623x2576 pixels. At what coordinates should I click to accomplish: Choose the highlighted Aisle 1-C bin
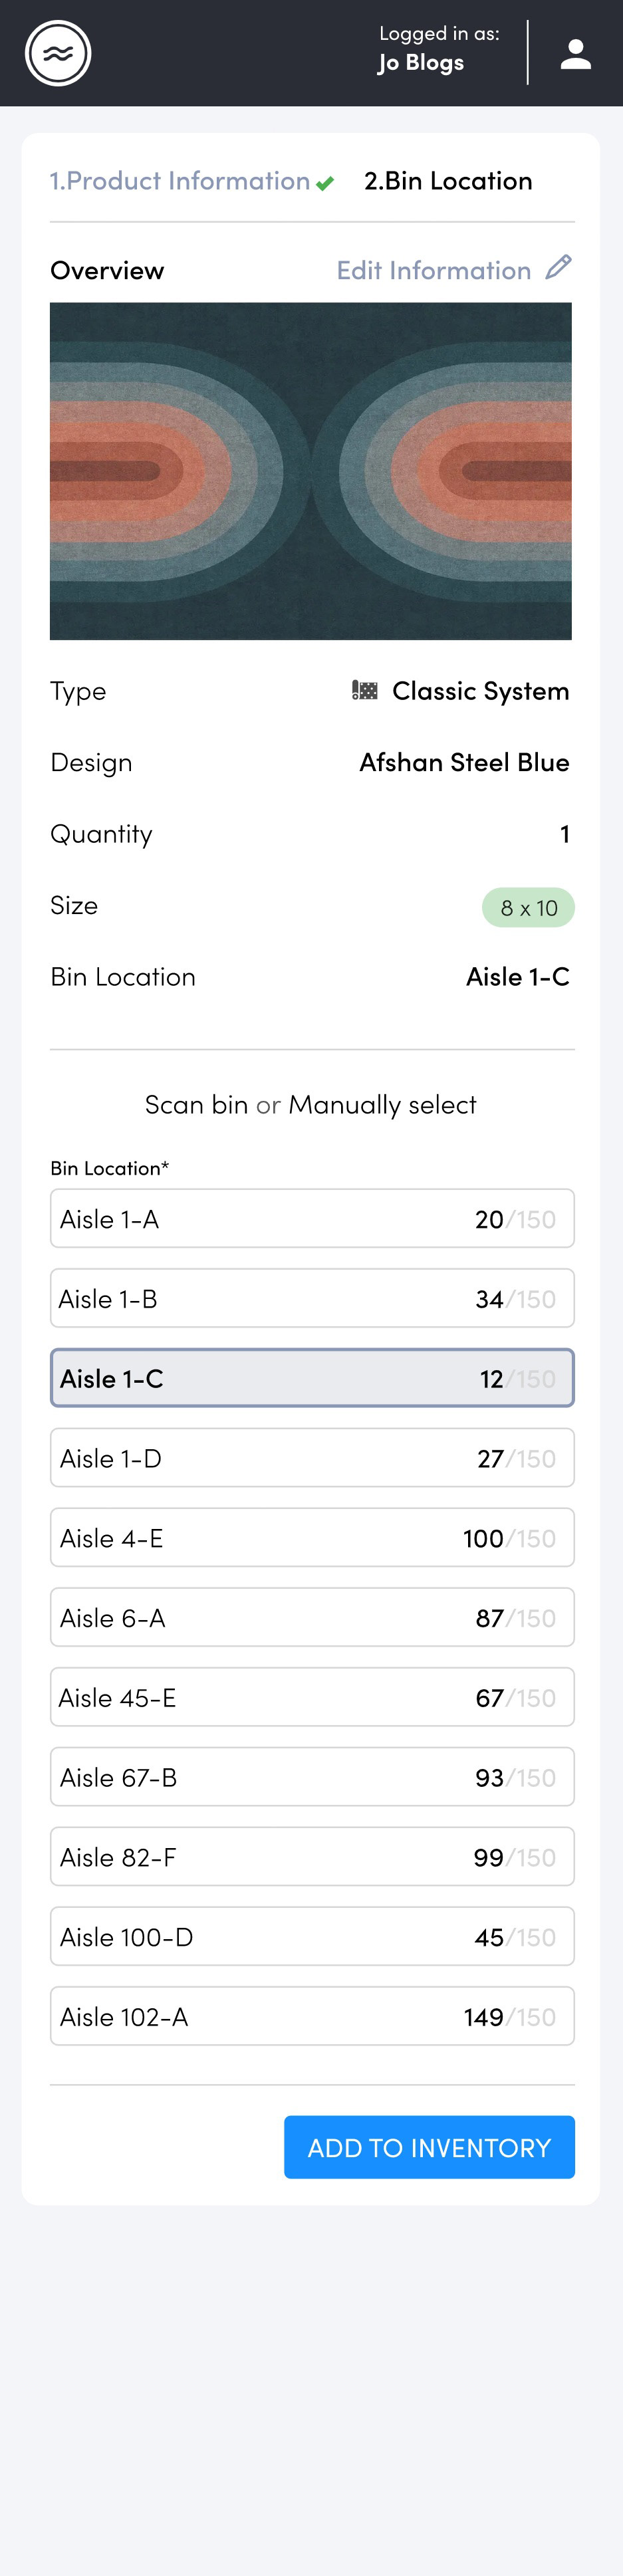tap(312, 1378)
